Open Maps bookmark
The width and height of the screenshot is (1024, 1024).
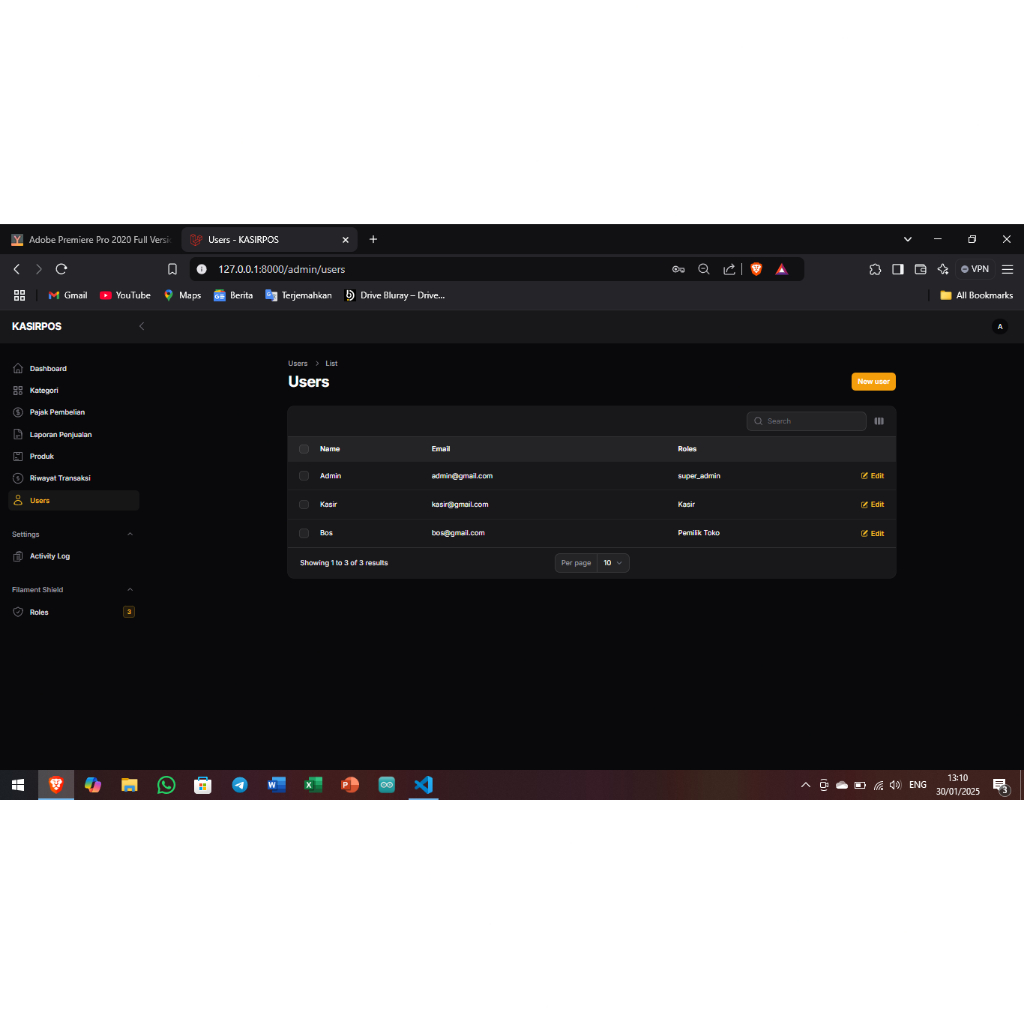point(182,295)
